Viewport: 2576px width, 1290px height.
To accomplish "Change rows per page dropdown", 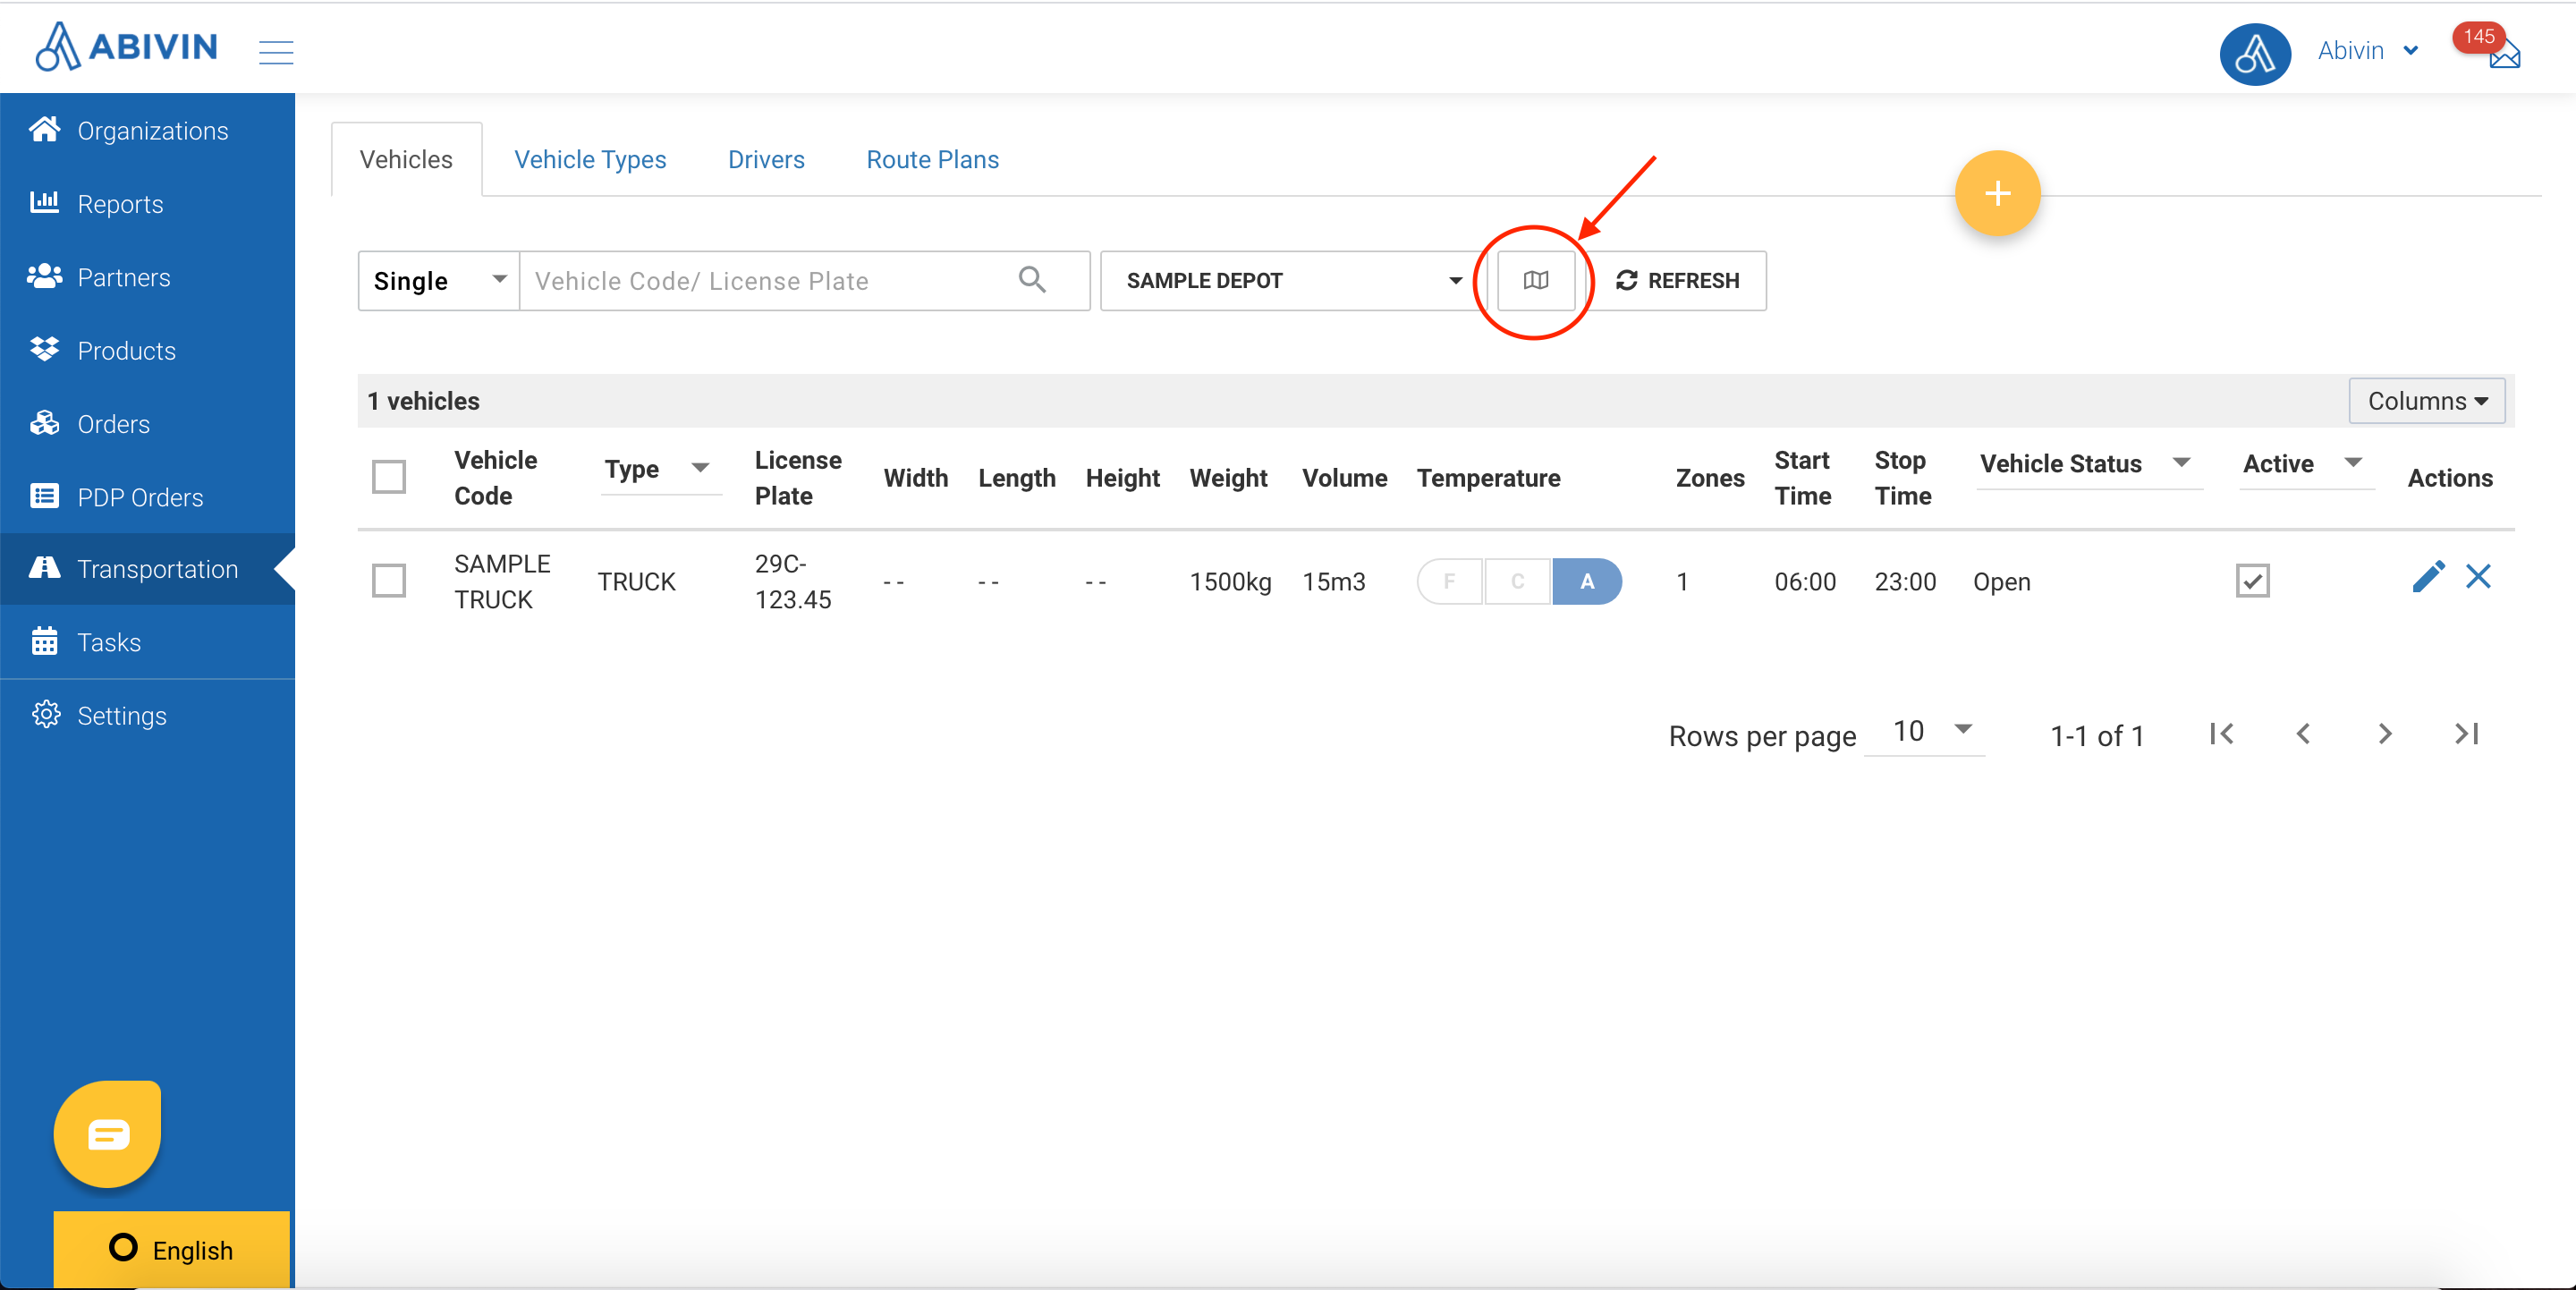I will (1925, 732).
